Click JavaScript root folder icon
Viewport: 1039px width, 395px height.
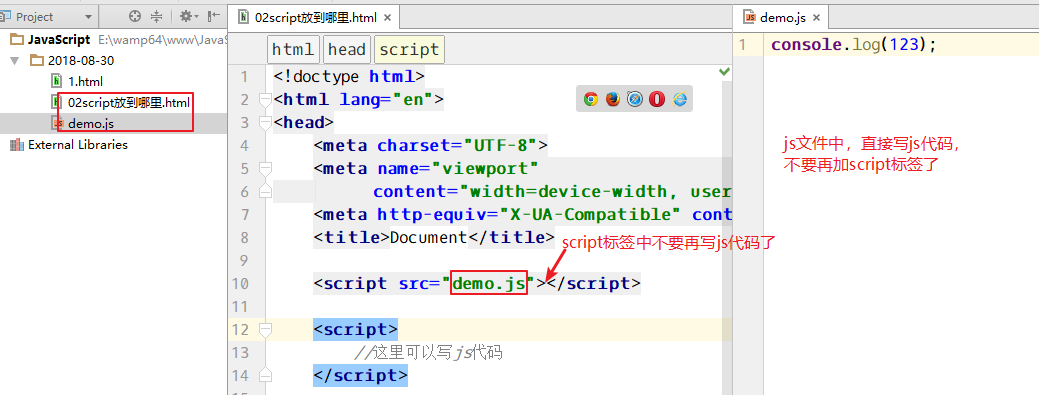click(x=17, y=40)
